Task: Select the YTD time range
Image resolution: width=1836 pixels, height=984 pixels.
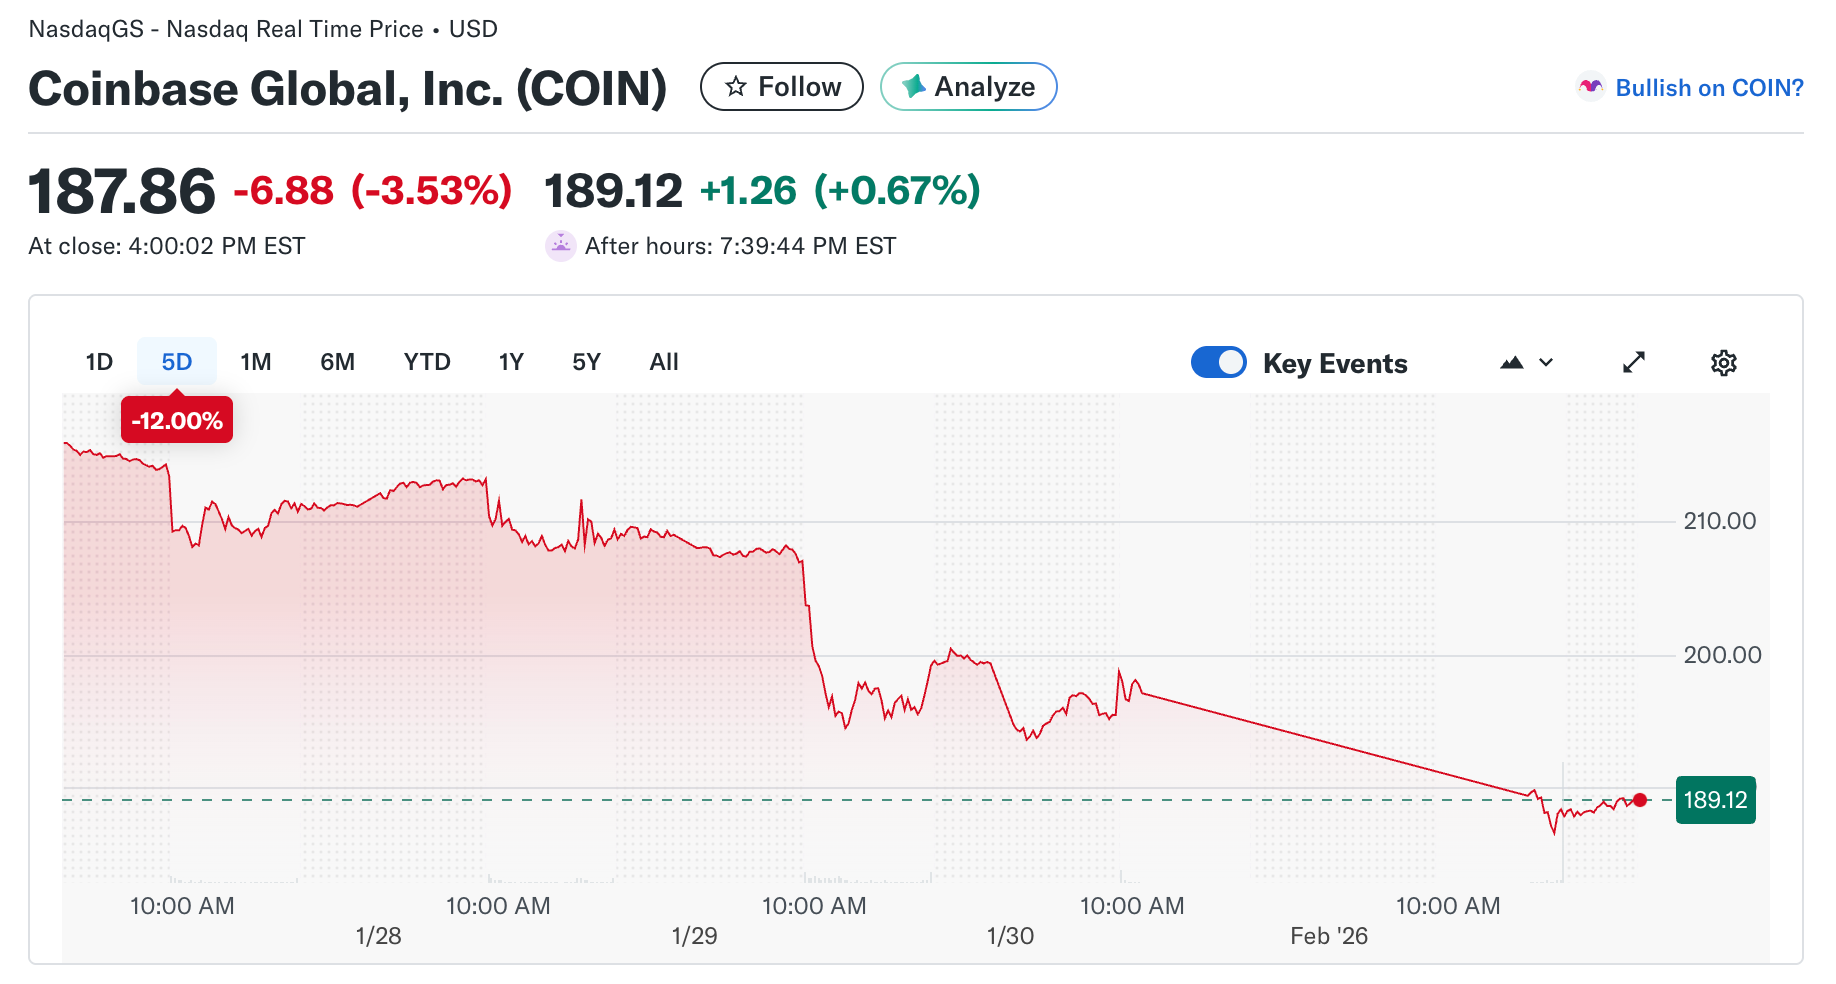Action: [427, 362]
